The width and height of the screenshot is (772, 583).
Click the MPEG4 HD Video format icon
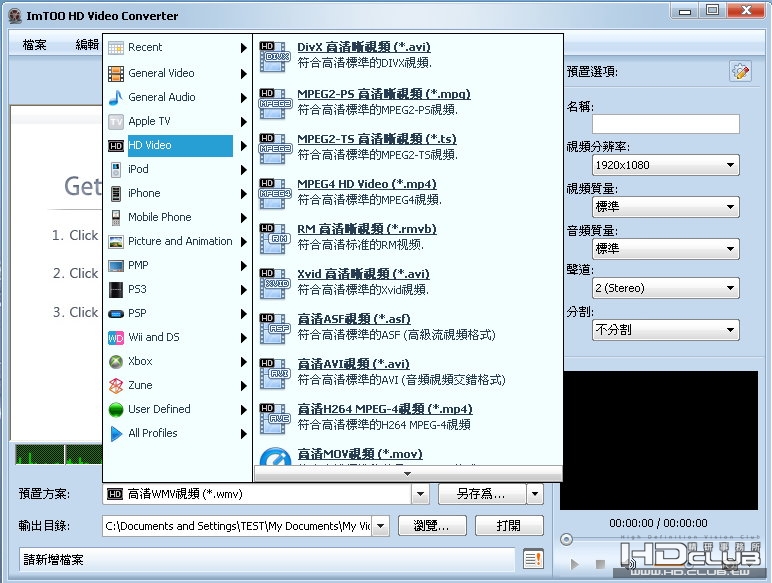click(274, 194)
